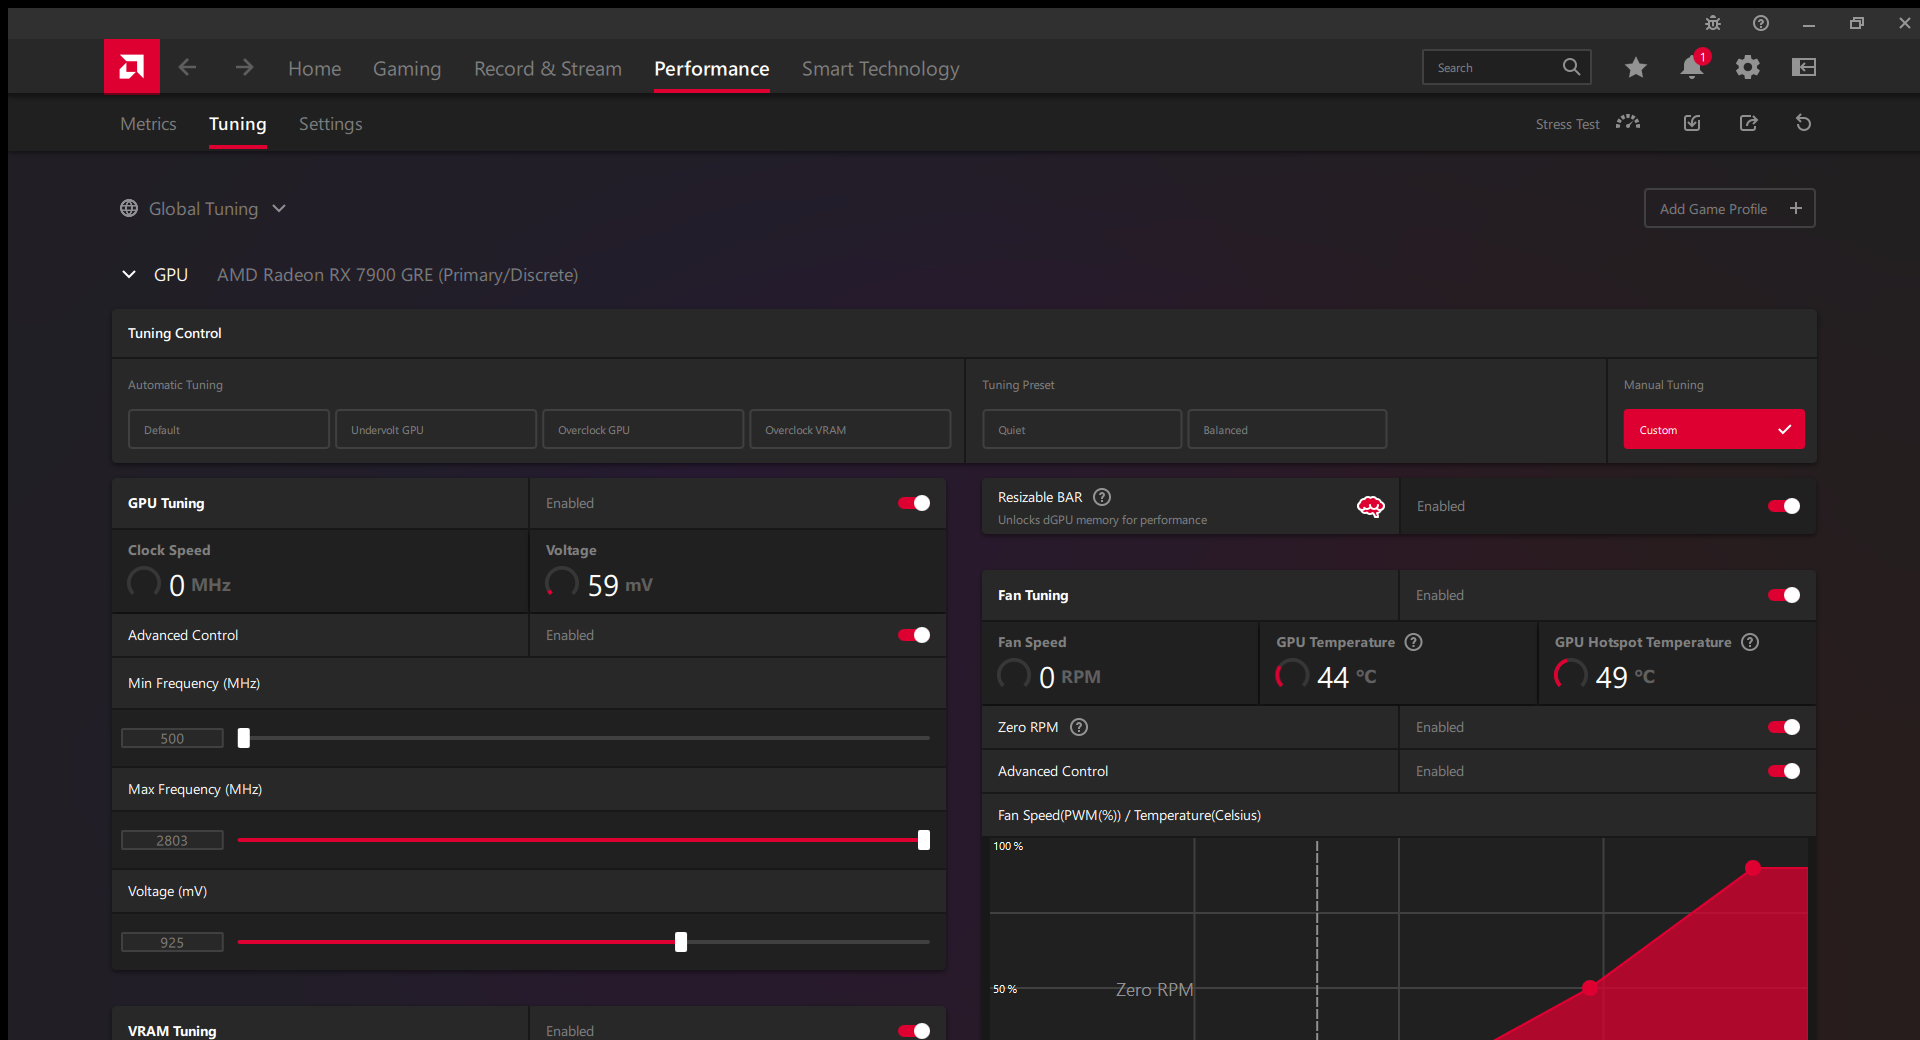Click the Max Frequency slider handle

click(x=924, y=840)
